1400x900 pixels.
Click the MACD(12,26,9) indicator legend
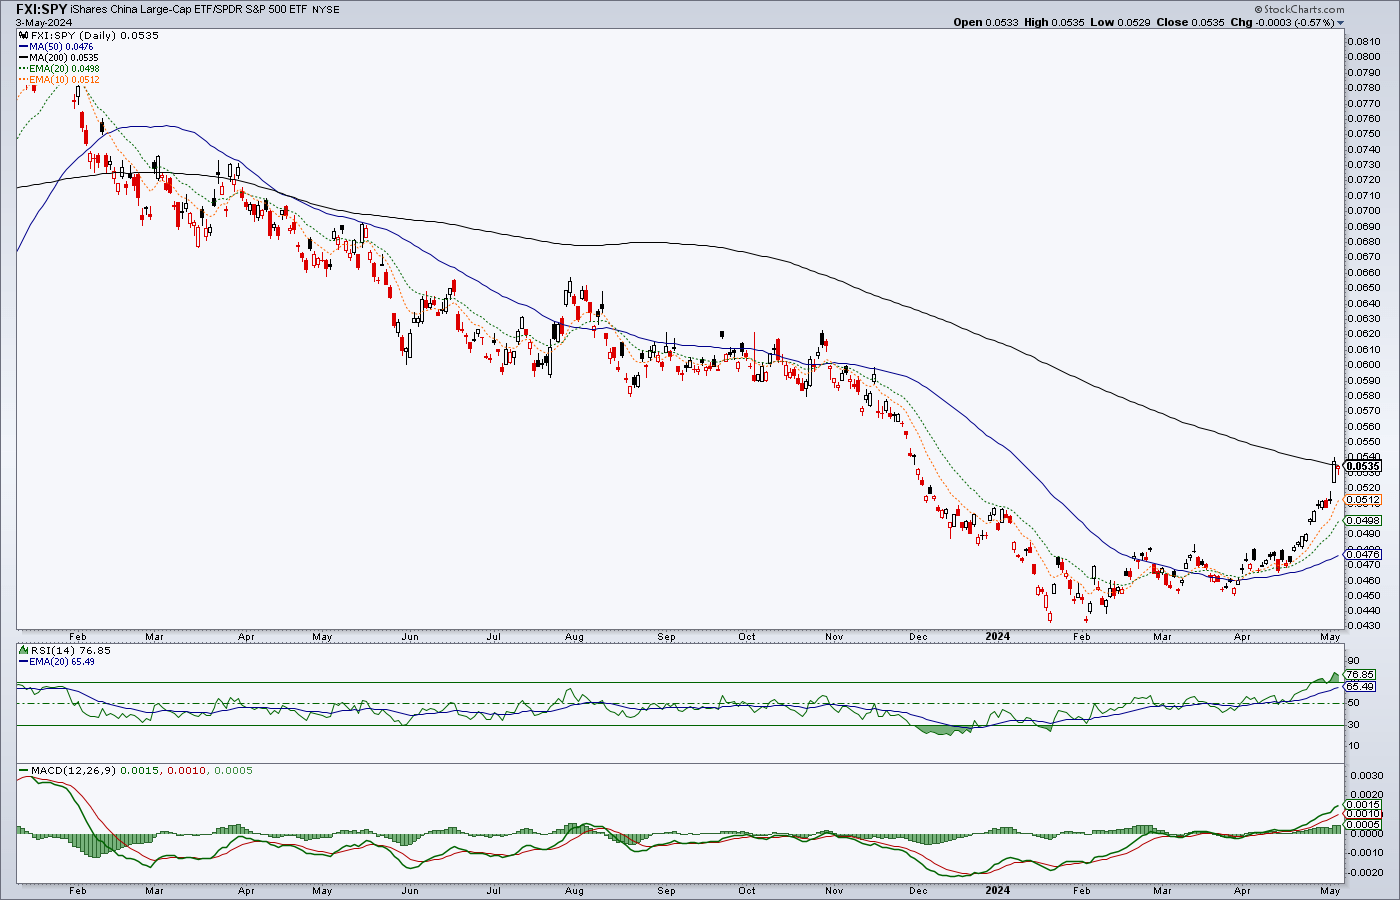(74, 771)
